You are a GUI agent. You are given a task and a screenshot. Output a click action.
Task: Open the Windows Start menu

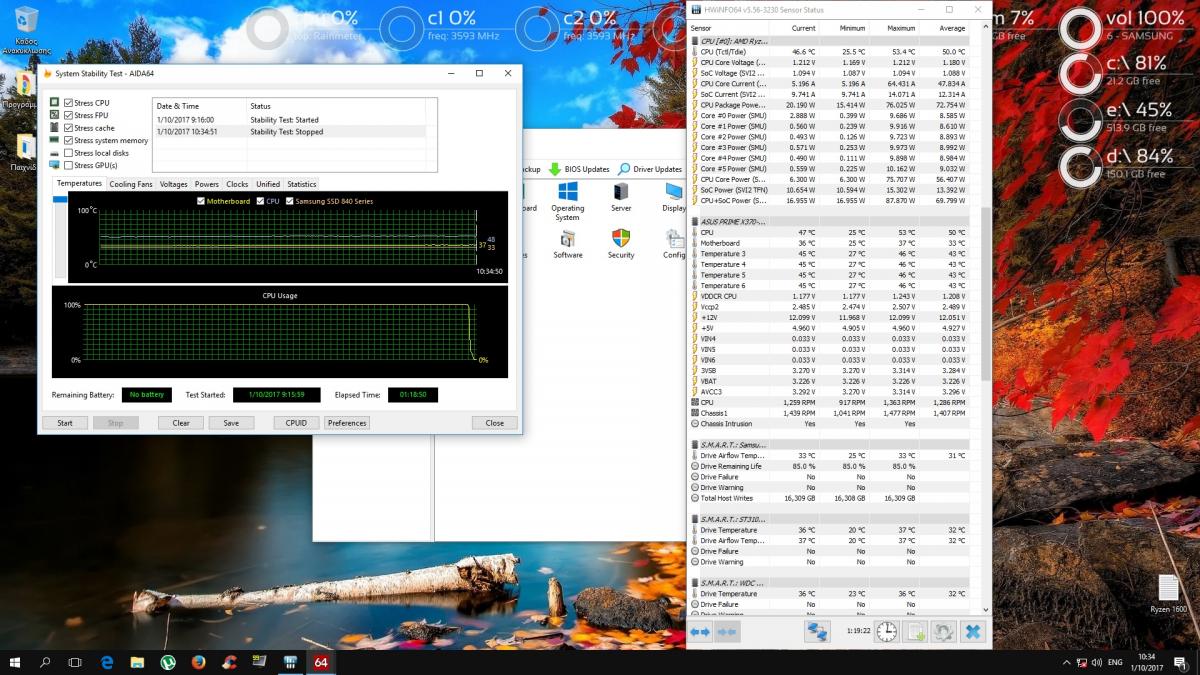(x=15, y=662)
